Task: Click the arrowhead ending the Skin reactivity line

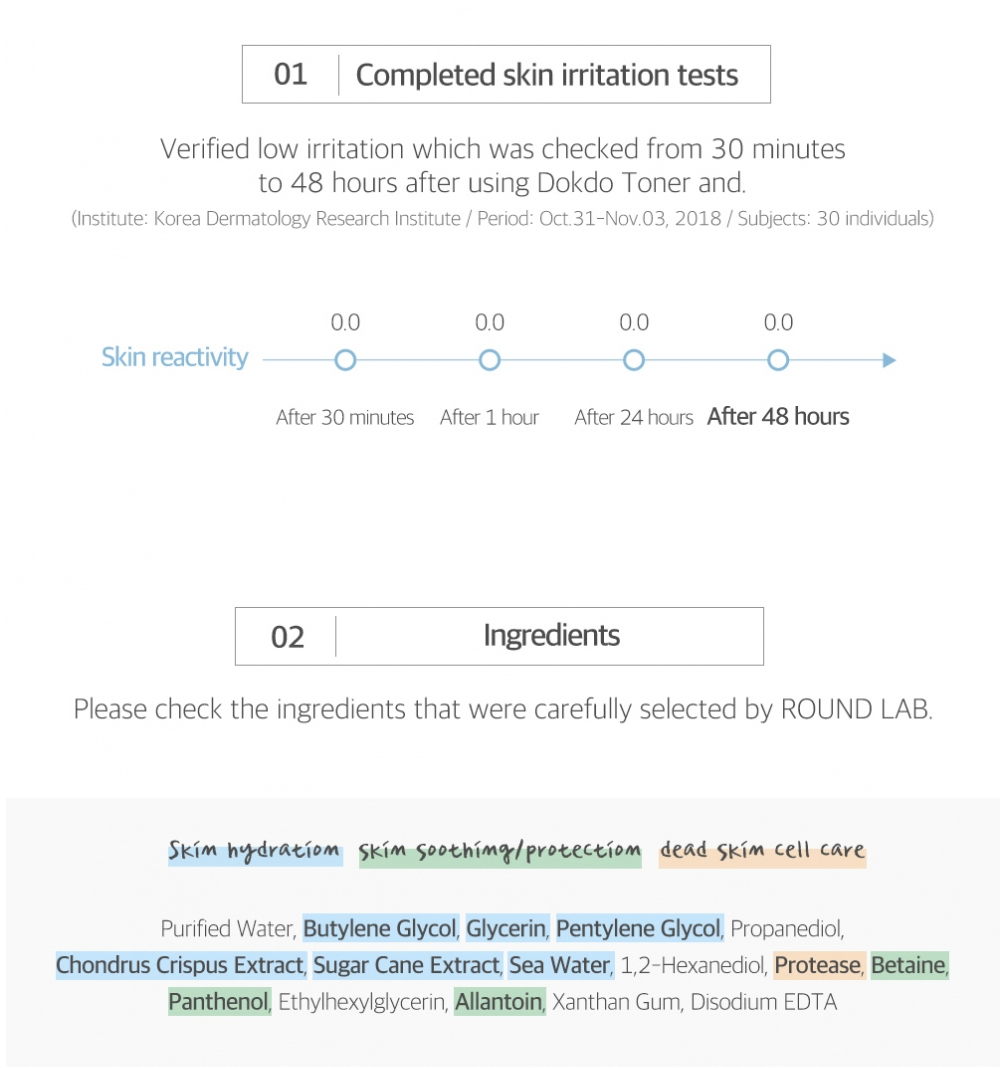Action: pos(889,360)
